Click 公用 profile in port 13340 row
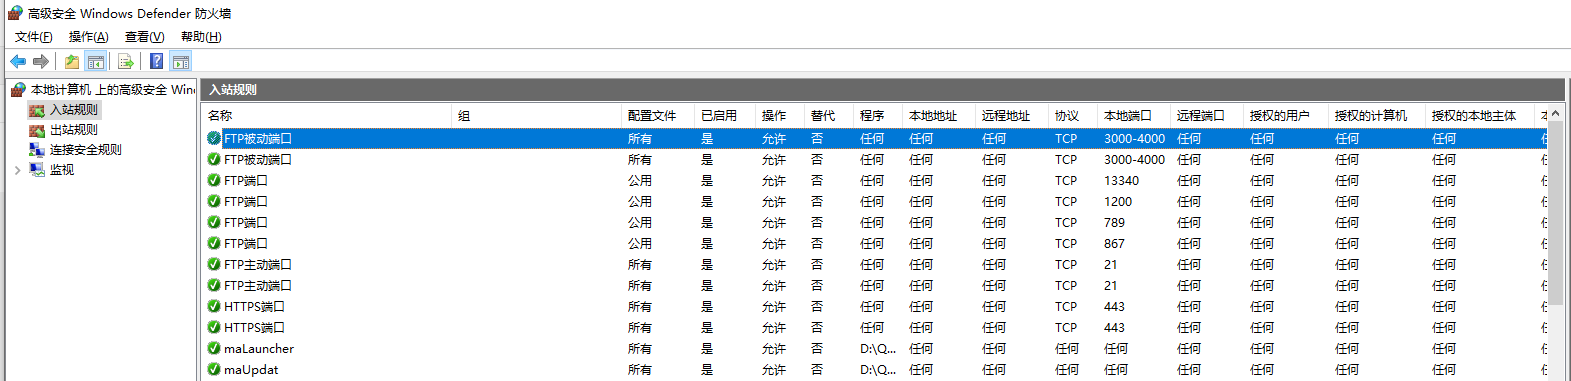The image size is (1571, 381). pyautogui.click(x=640, y=180)
